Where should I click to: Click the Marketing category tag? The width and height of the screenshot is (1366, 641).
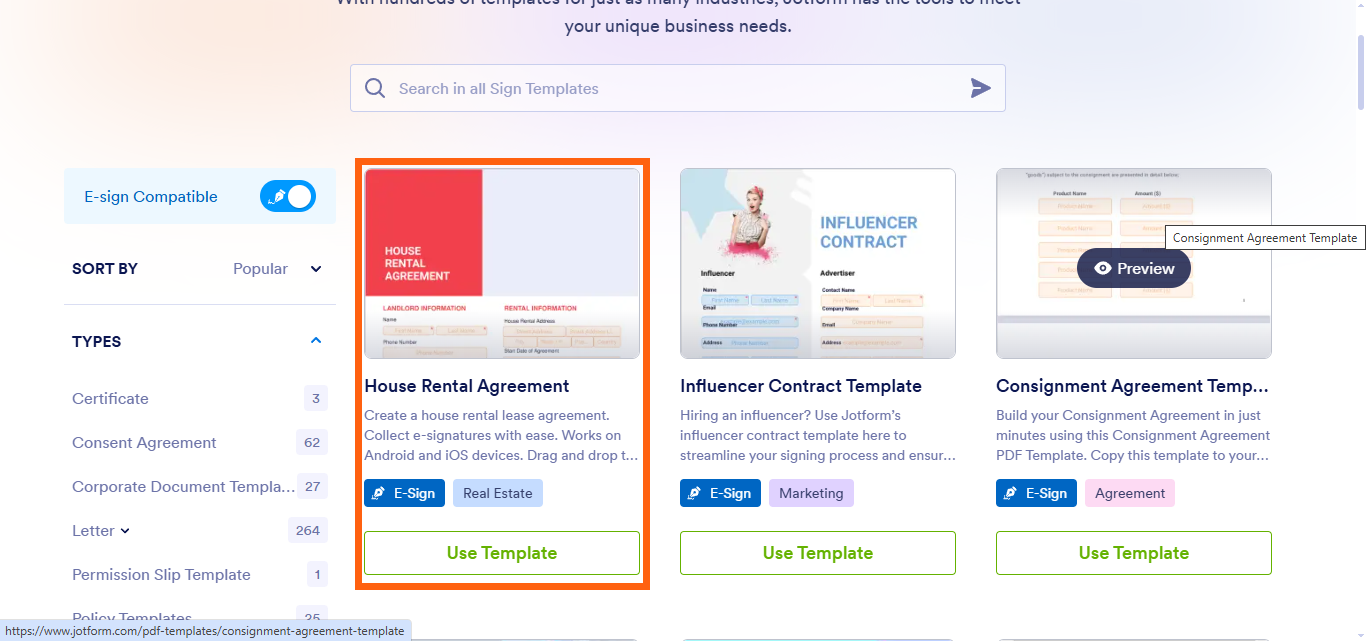coord(811,493)
